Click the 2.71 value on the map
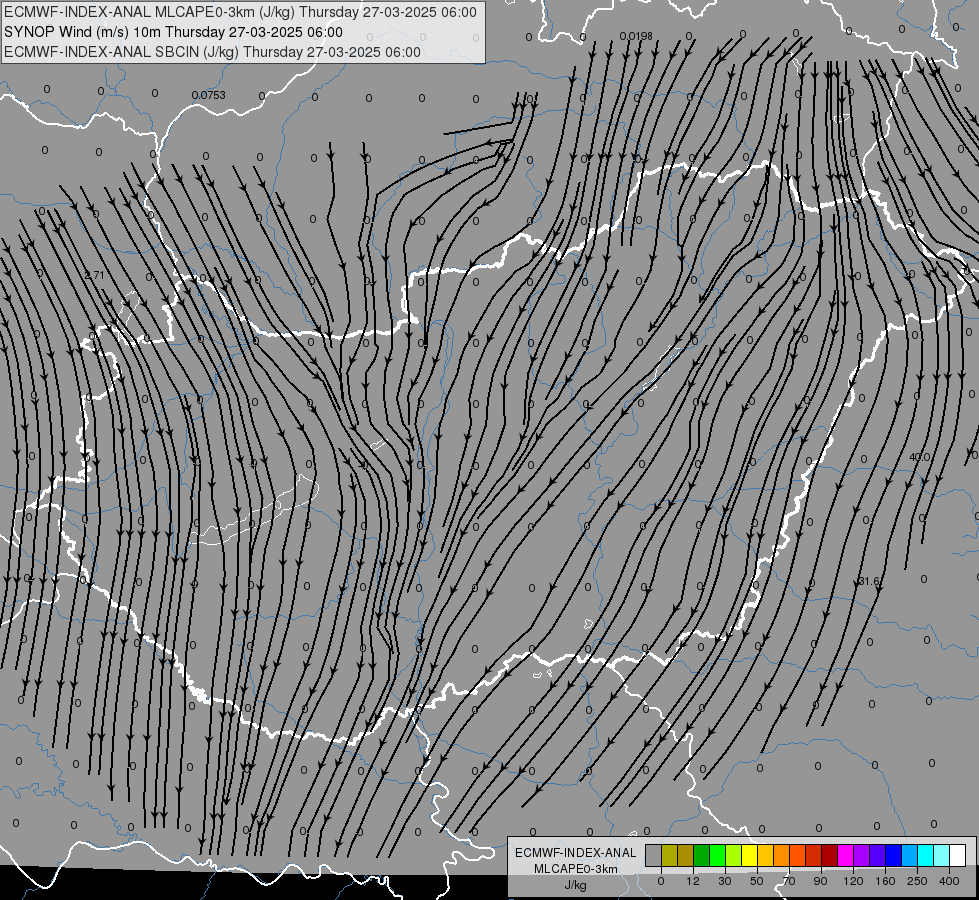The image size is (979, 900). [94, 275]
